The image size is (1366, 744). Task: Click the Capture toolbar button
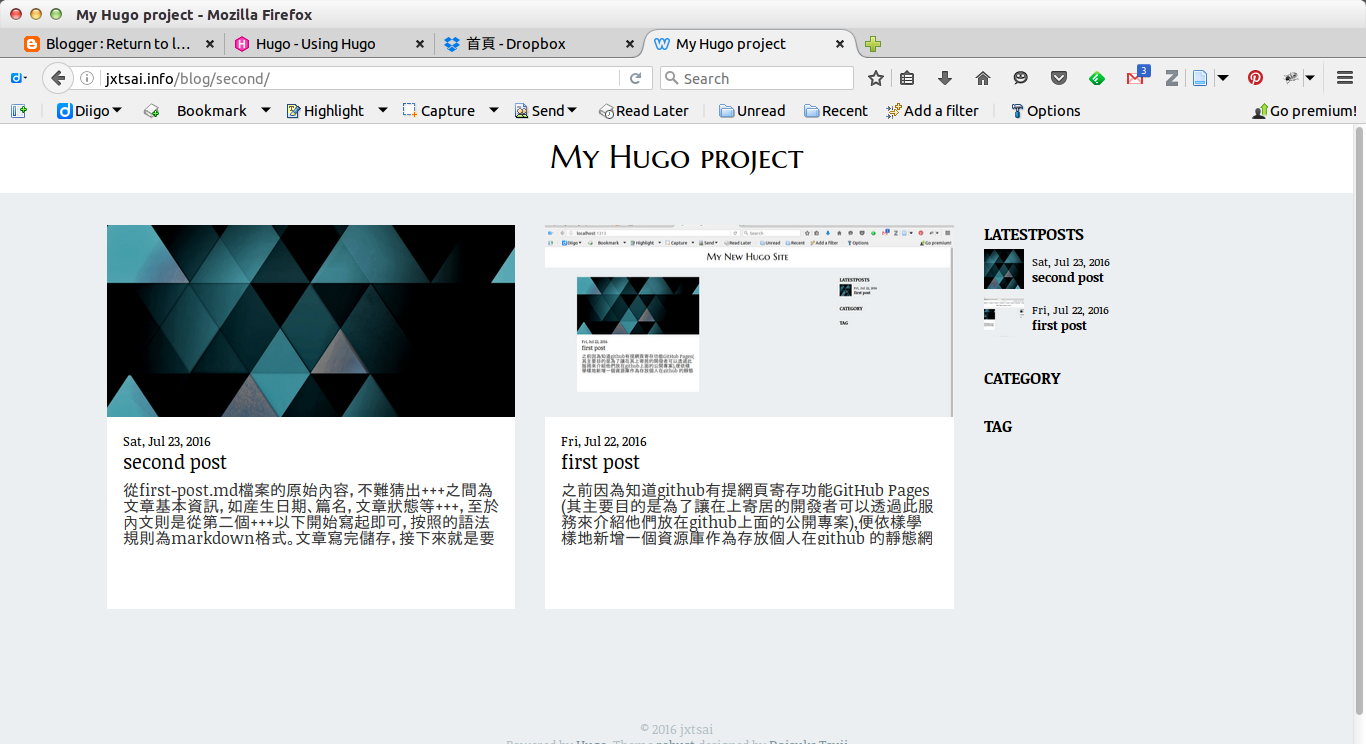[x=439, y=111]
